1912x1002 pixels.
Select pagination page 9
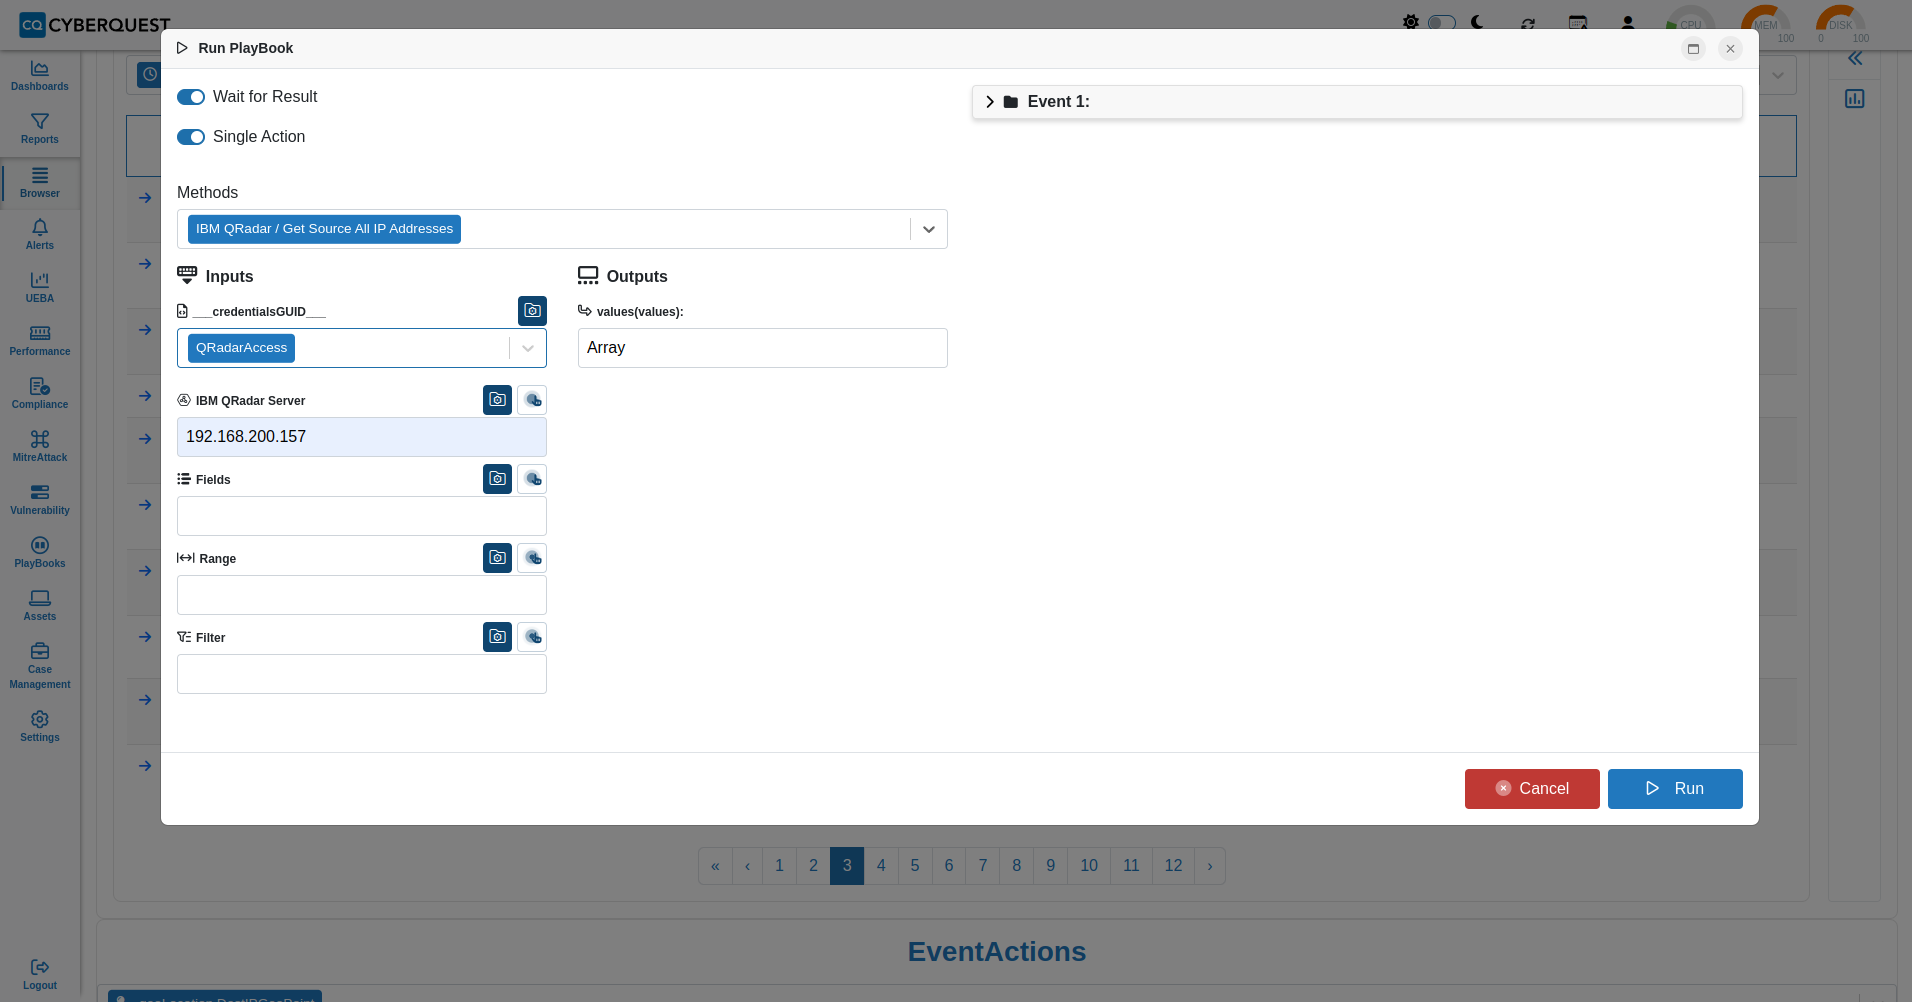point(1050,866)
